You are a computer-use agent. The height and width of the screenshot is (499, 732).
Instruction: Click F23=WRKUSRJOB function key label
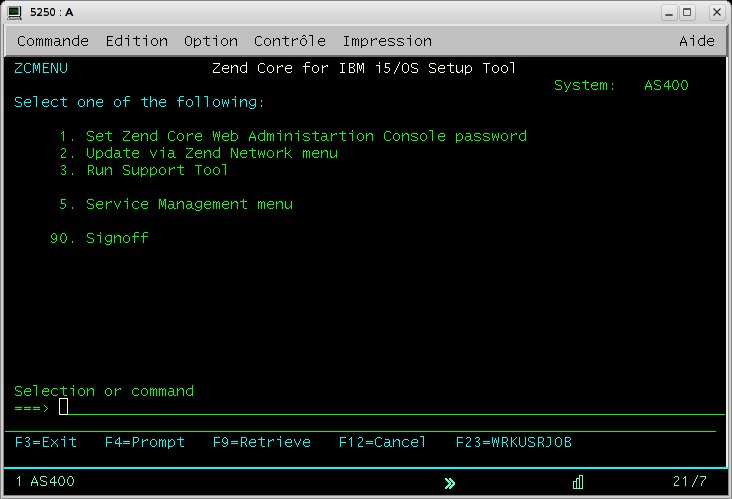pyautogui.click(x=514, y=442)
